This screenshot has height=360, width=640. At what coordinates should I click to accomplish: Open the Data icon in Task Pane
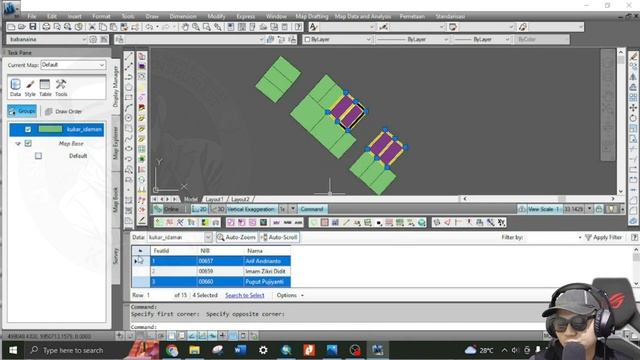pos(16,87)
